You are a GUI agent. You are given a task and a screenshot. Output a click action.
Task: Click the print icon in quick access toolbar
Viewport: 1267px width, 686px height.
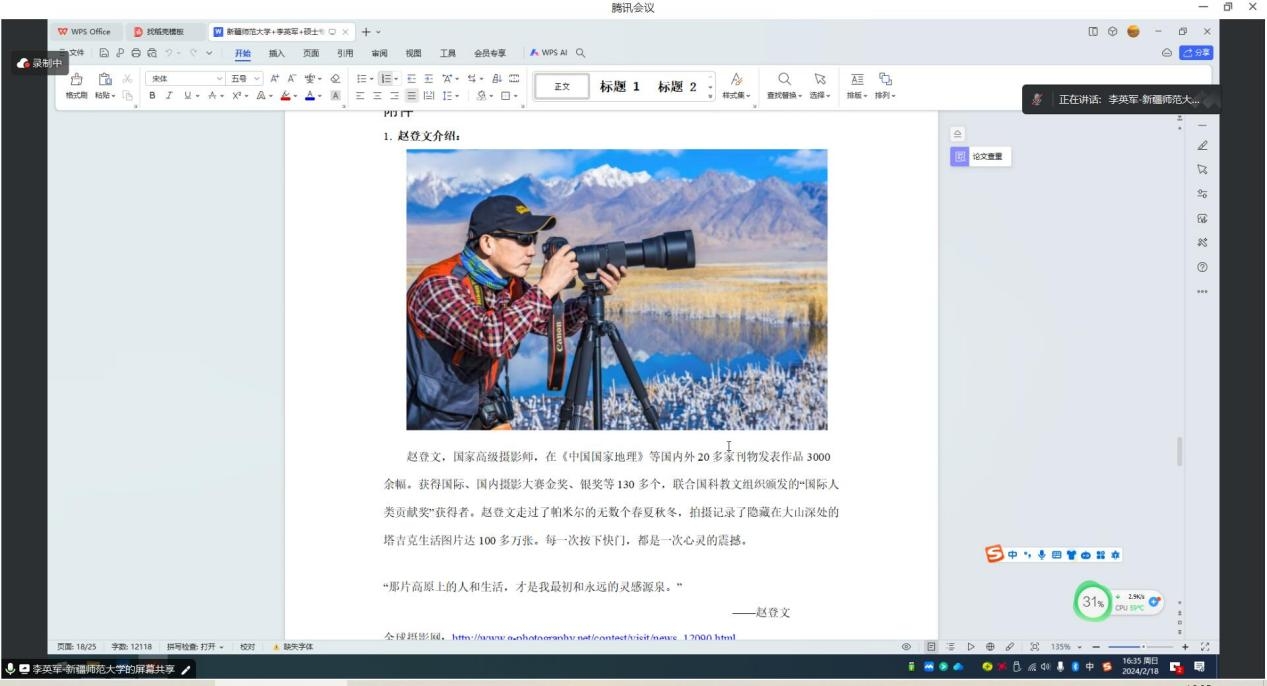135,53
